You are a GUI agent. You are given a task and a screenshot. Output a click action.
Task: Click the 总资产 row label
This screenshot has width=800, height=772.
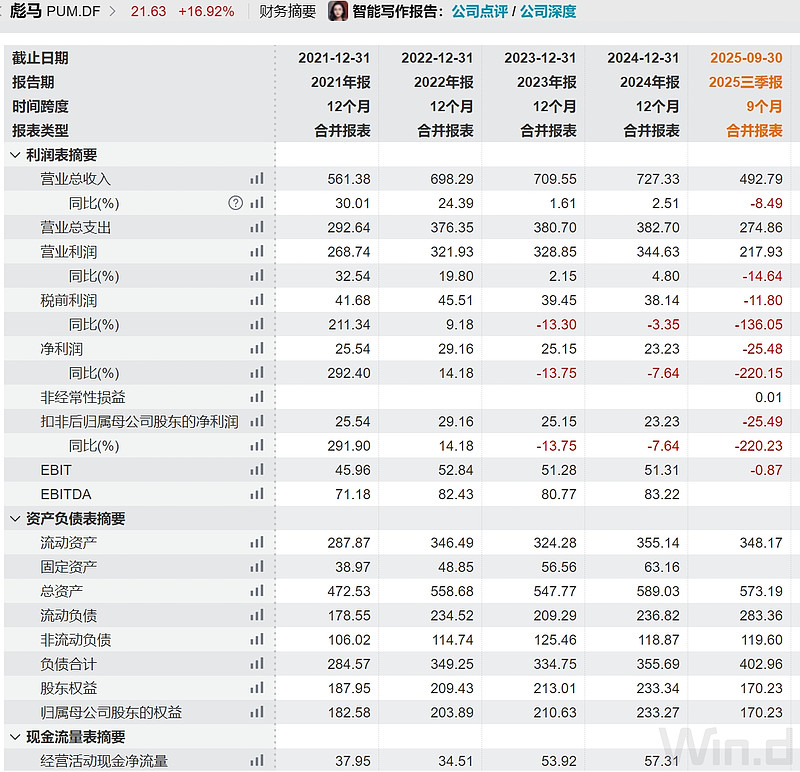(x=61, y=591)
